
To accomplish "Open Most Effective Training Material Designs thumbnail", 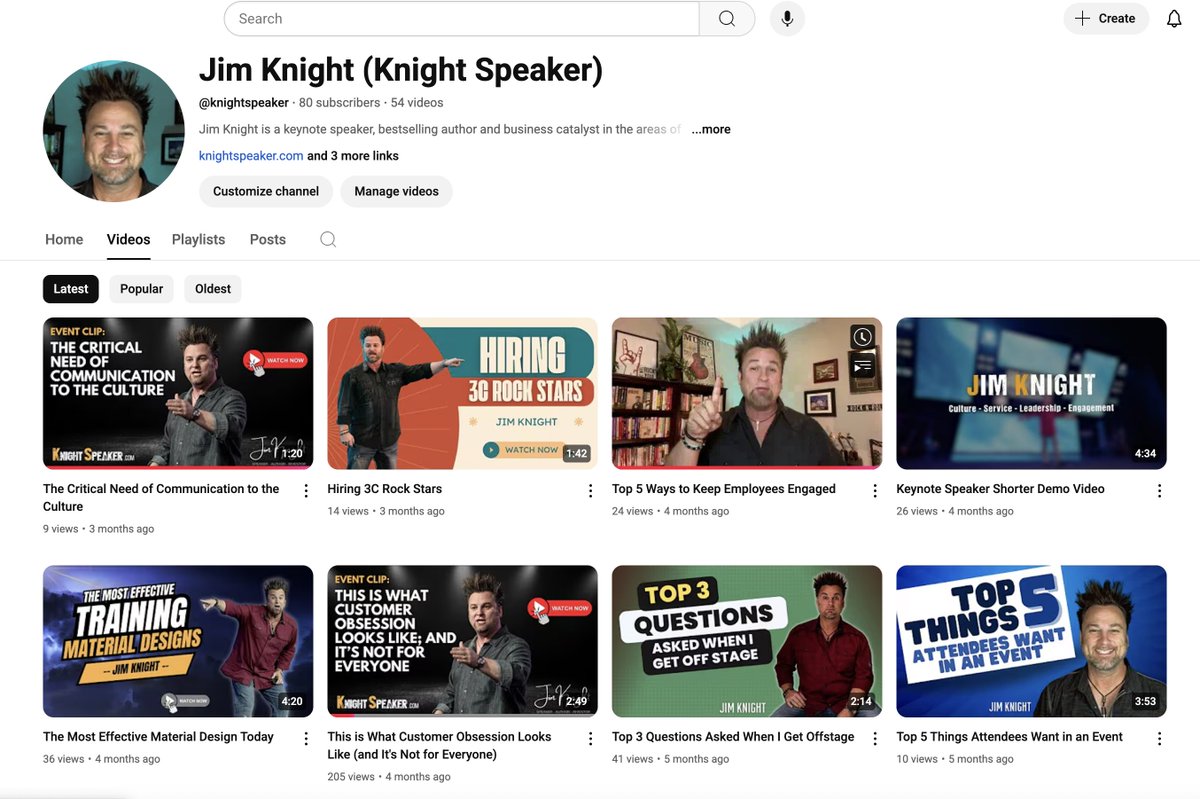I will click(x=178, y=642).
